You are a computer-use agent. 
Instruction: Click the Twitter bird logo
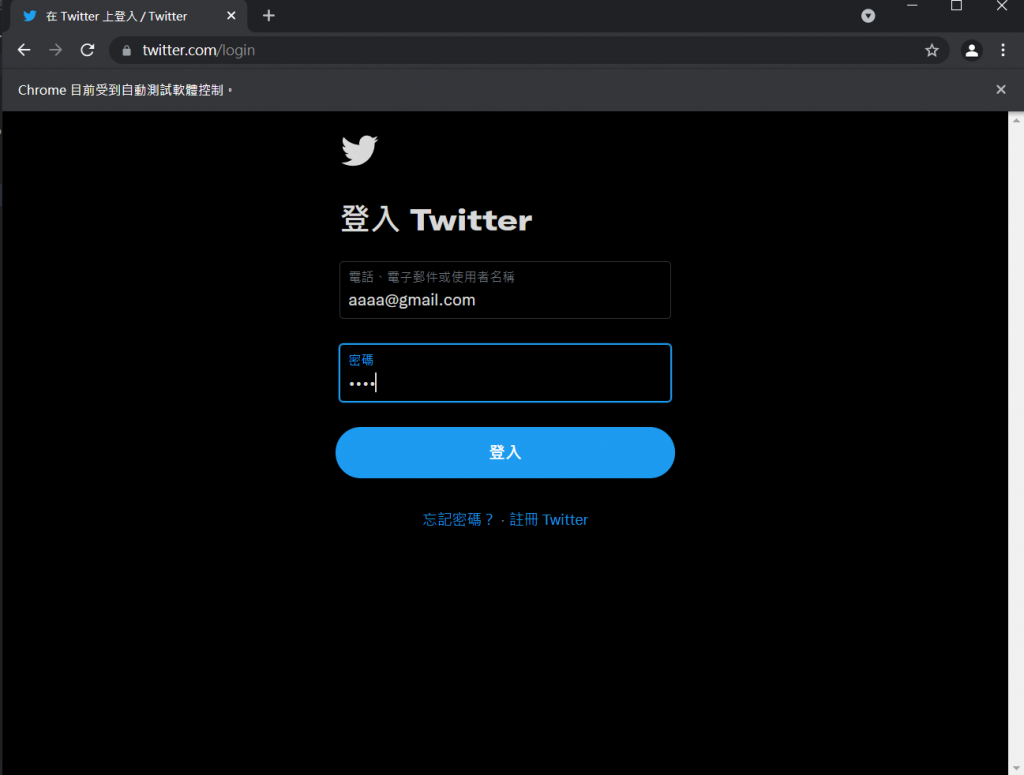tap(359, 151)
